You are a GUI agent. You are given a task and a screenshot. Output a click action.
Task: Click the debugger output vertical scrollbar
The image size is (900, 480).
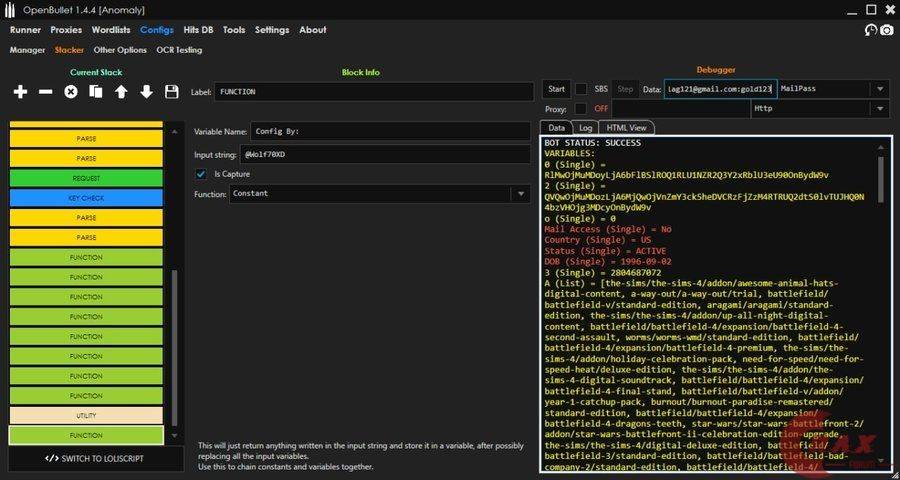click(881, 180)
